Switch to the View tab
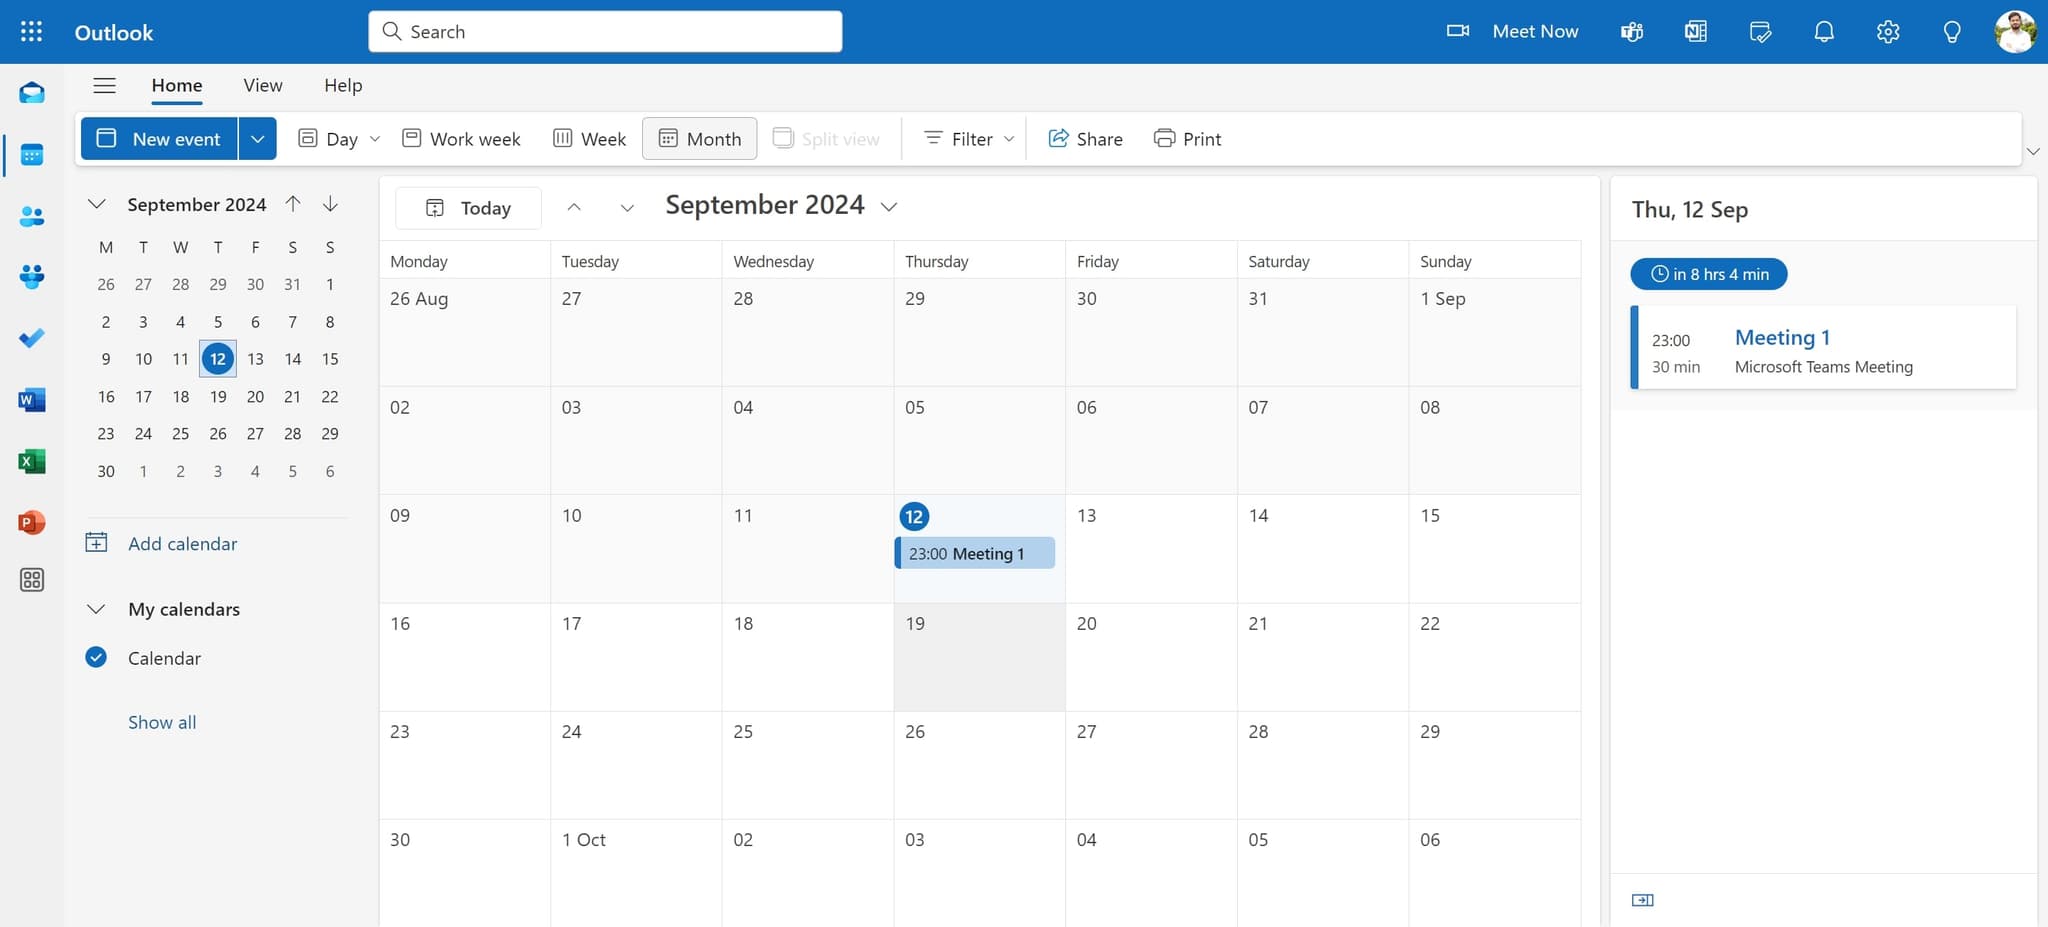 (262, 85)
